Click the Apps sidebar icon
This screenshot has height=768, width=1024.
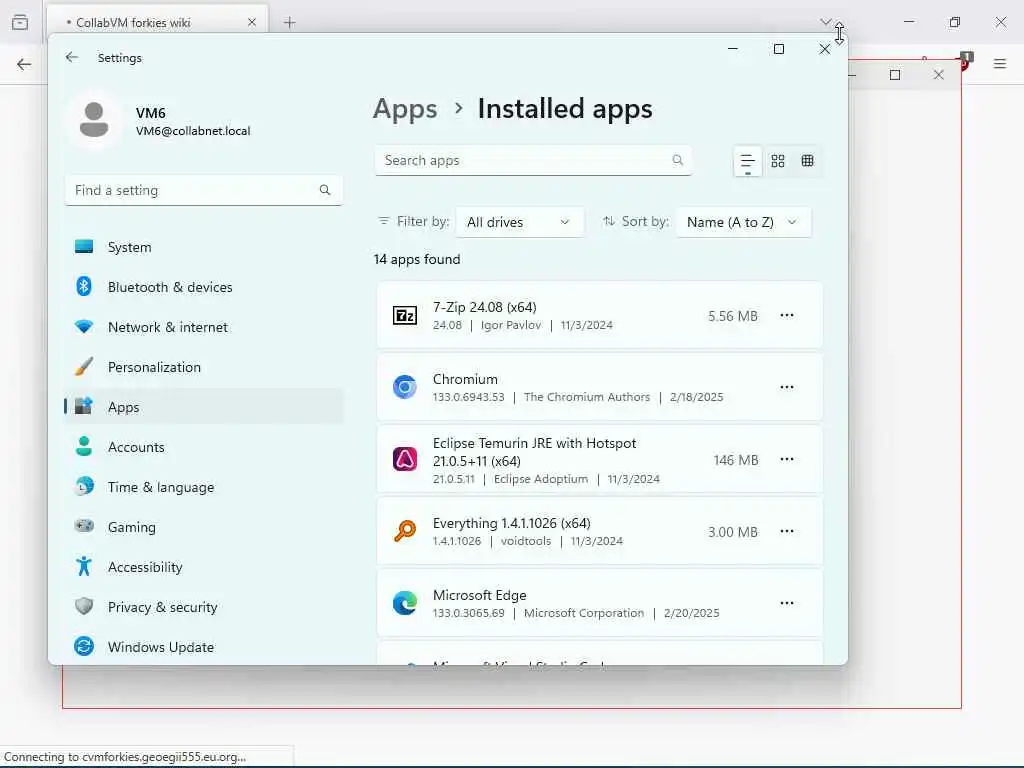click(84, 406)
